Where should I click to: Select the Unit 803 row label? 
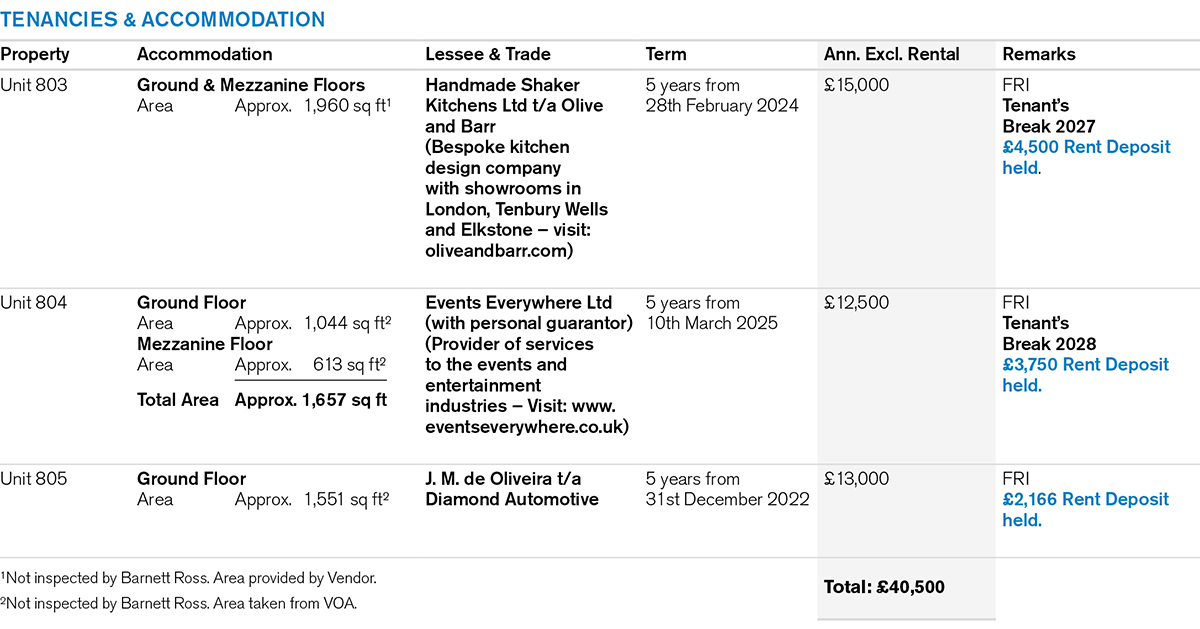point(34,85)
